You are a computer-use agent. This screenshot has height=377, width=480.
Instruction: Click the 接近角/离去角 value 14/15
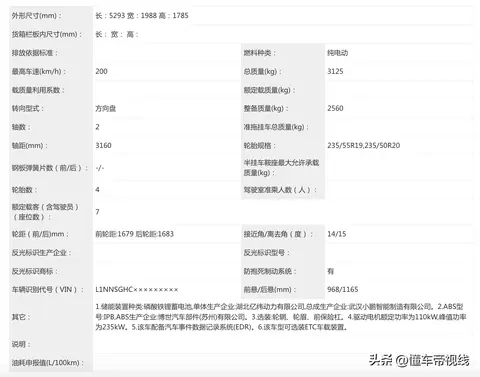point(336,234)
